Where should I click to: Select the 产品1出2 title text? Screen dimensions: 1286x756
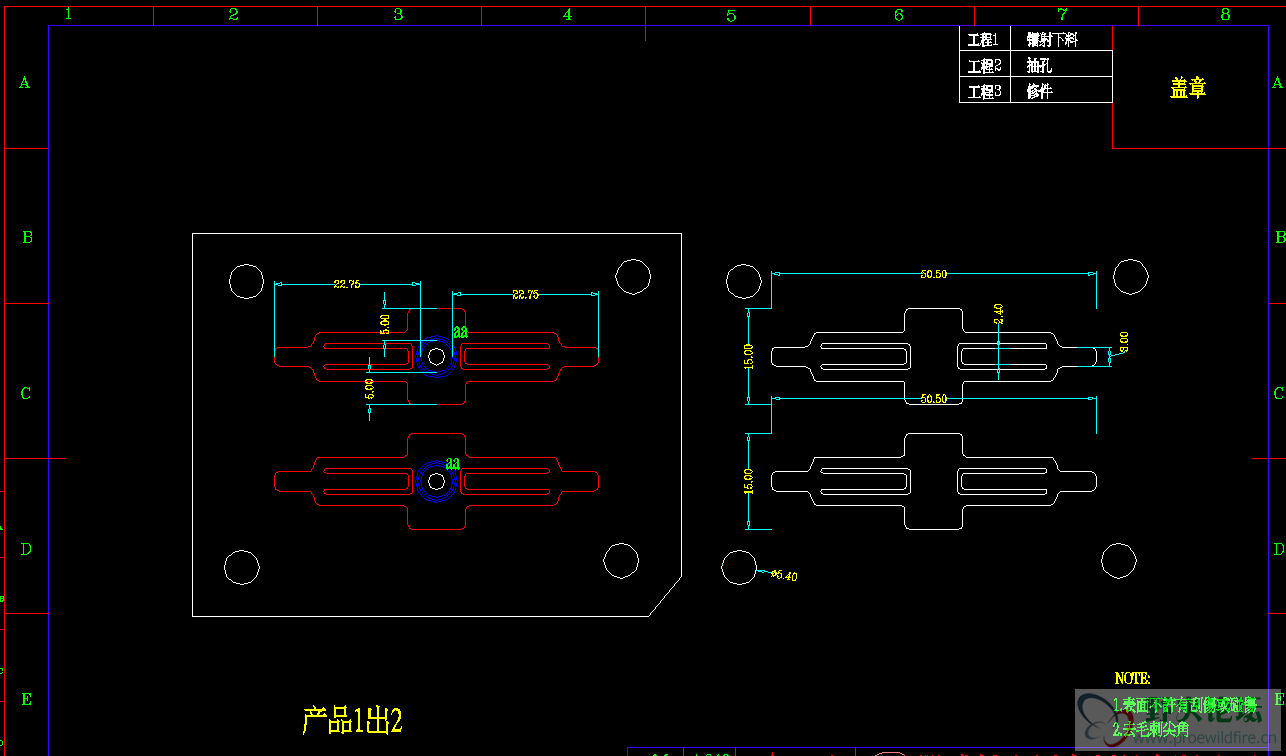coord(352,720)
